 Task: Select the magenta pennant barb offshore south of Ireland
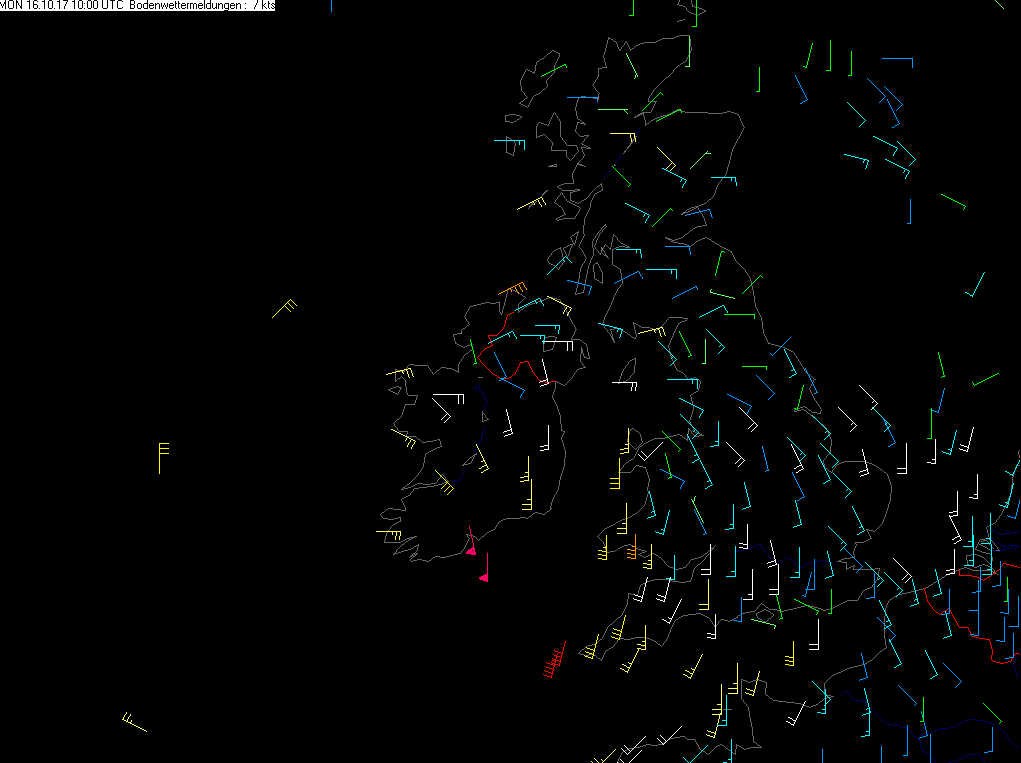pyautogui.click(x=484, y=567)
